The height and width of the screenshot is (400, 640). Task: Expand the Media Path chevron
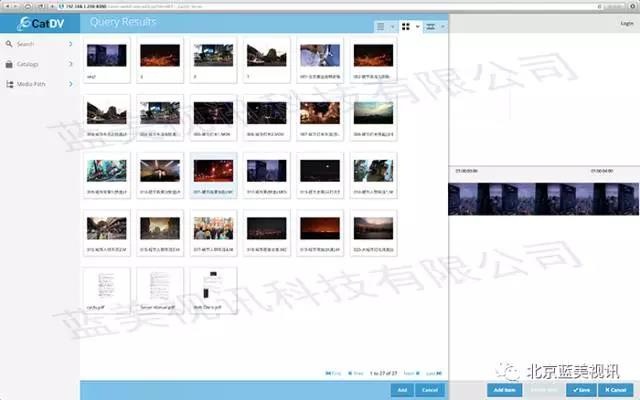coord(71,84)
